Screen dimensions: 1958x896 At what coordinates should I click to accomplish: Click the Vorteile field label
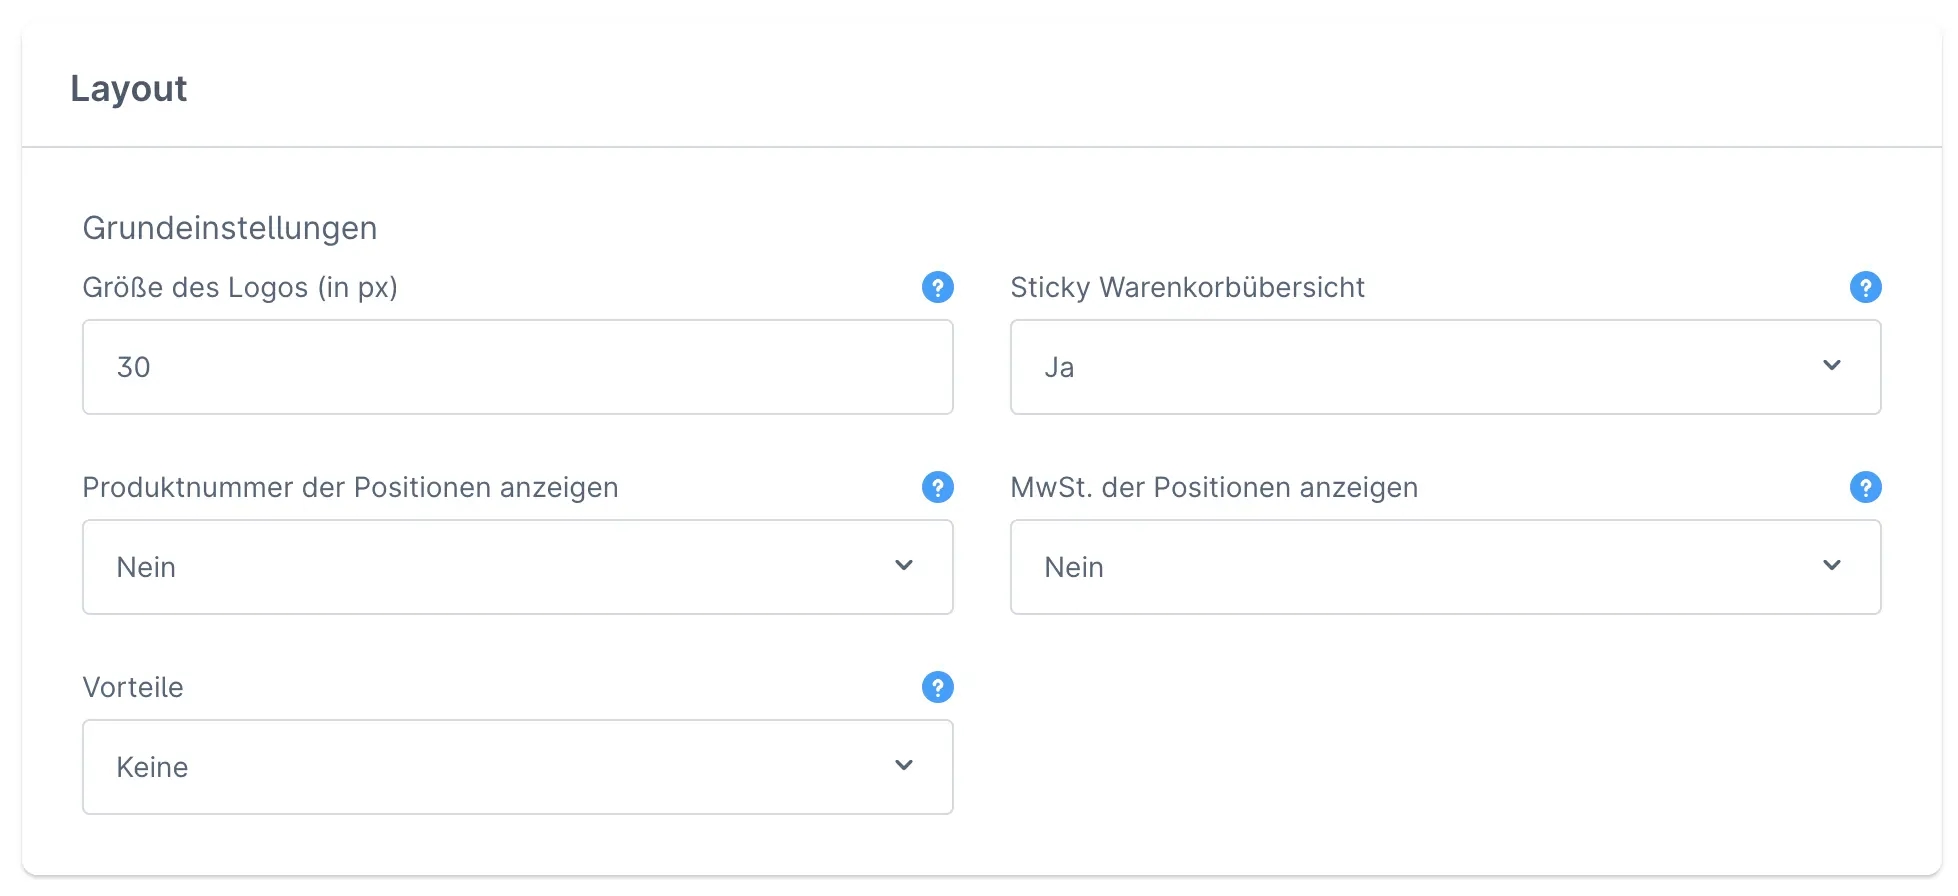pos(133,688)
